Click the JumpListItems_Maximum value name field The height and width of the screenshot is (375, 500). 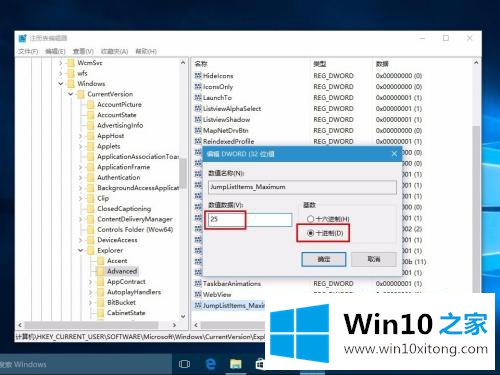click(302, 187)
